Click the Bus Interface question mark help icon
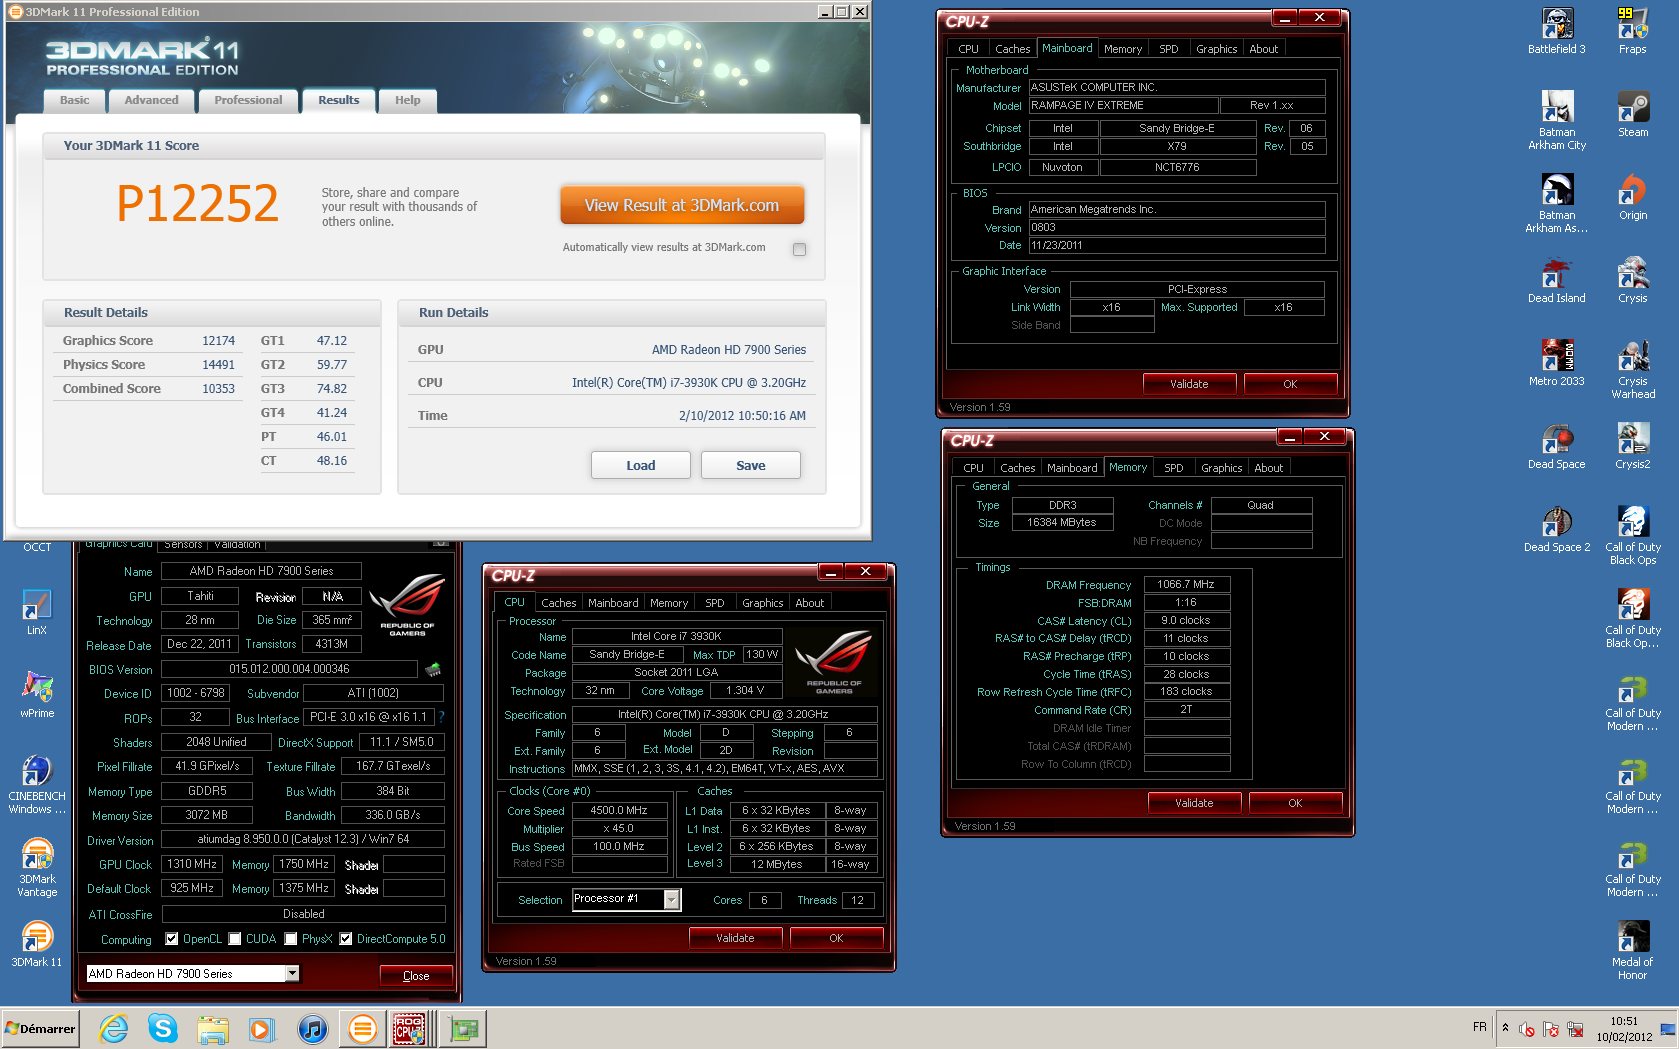 pos(441,717)
